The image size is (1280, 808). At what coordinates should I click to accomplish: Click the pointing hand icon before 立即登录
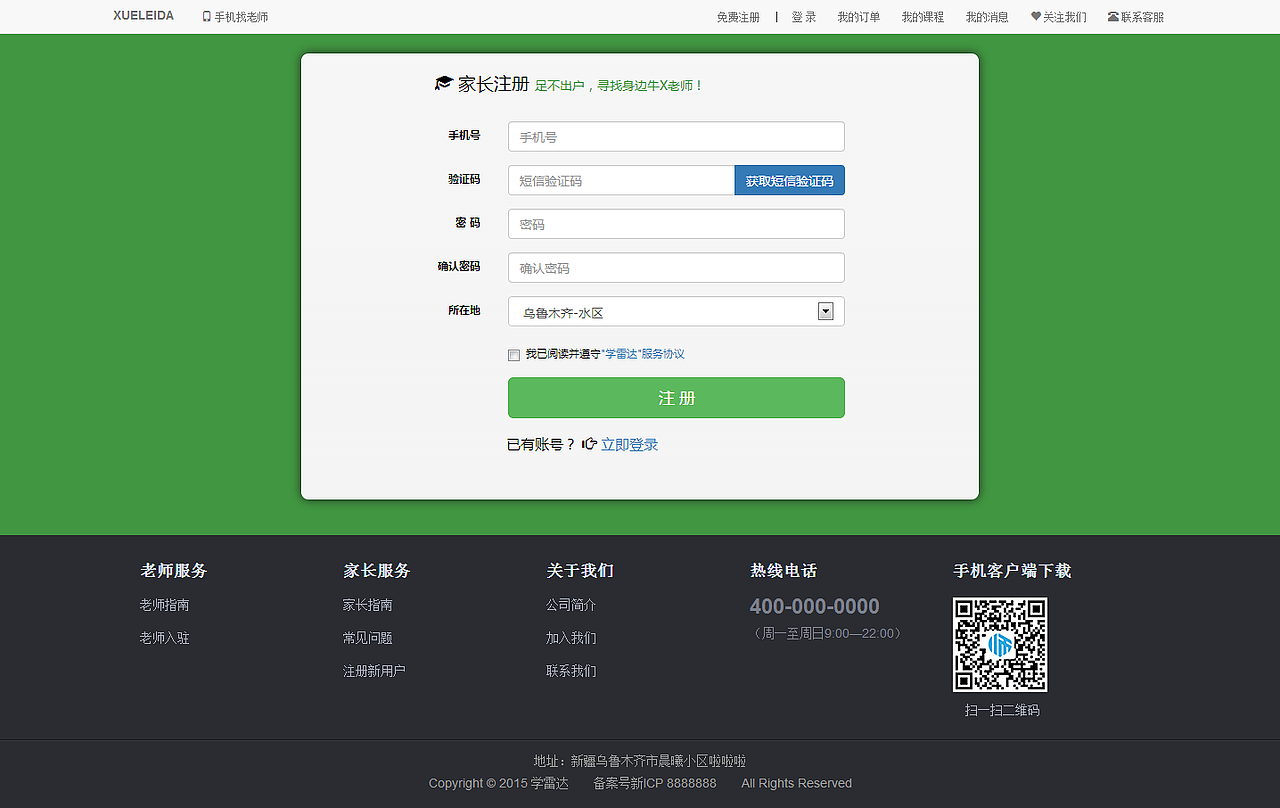[x=590, y=444]
